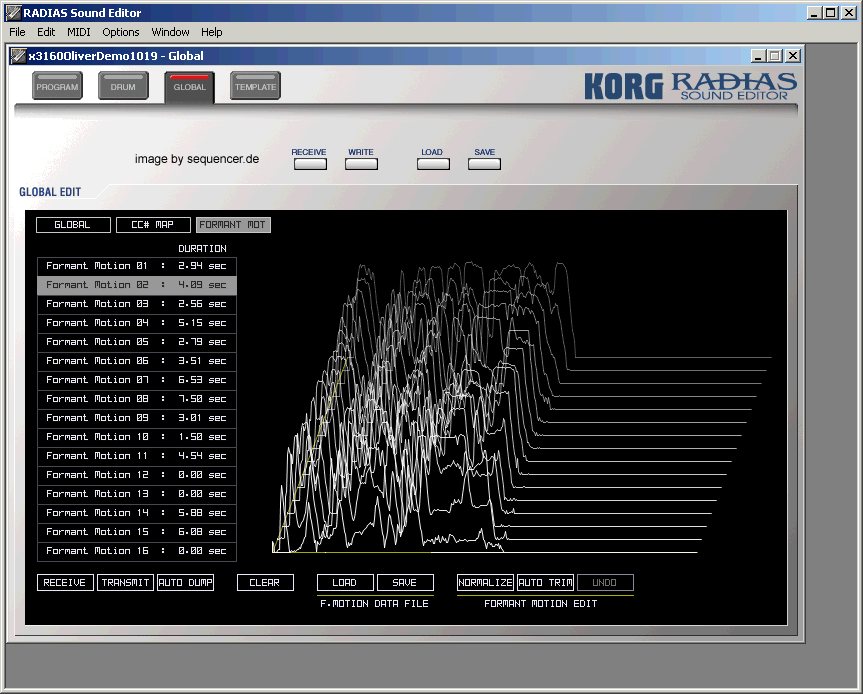Select Formant Motion 03 row
This screenshot has width=863, height=694.
coord(137,304)
